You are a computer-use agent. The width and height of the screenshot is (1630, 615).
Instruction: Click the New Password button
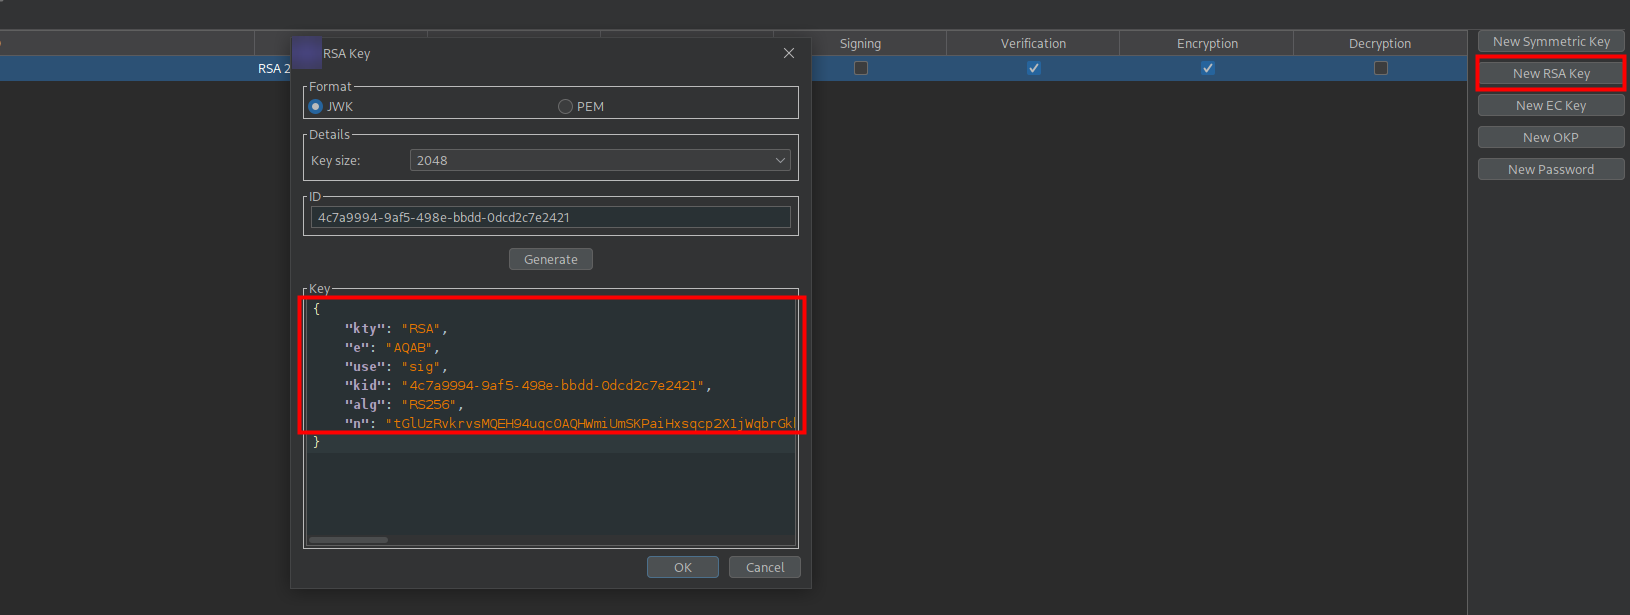1551,169
